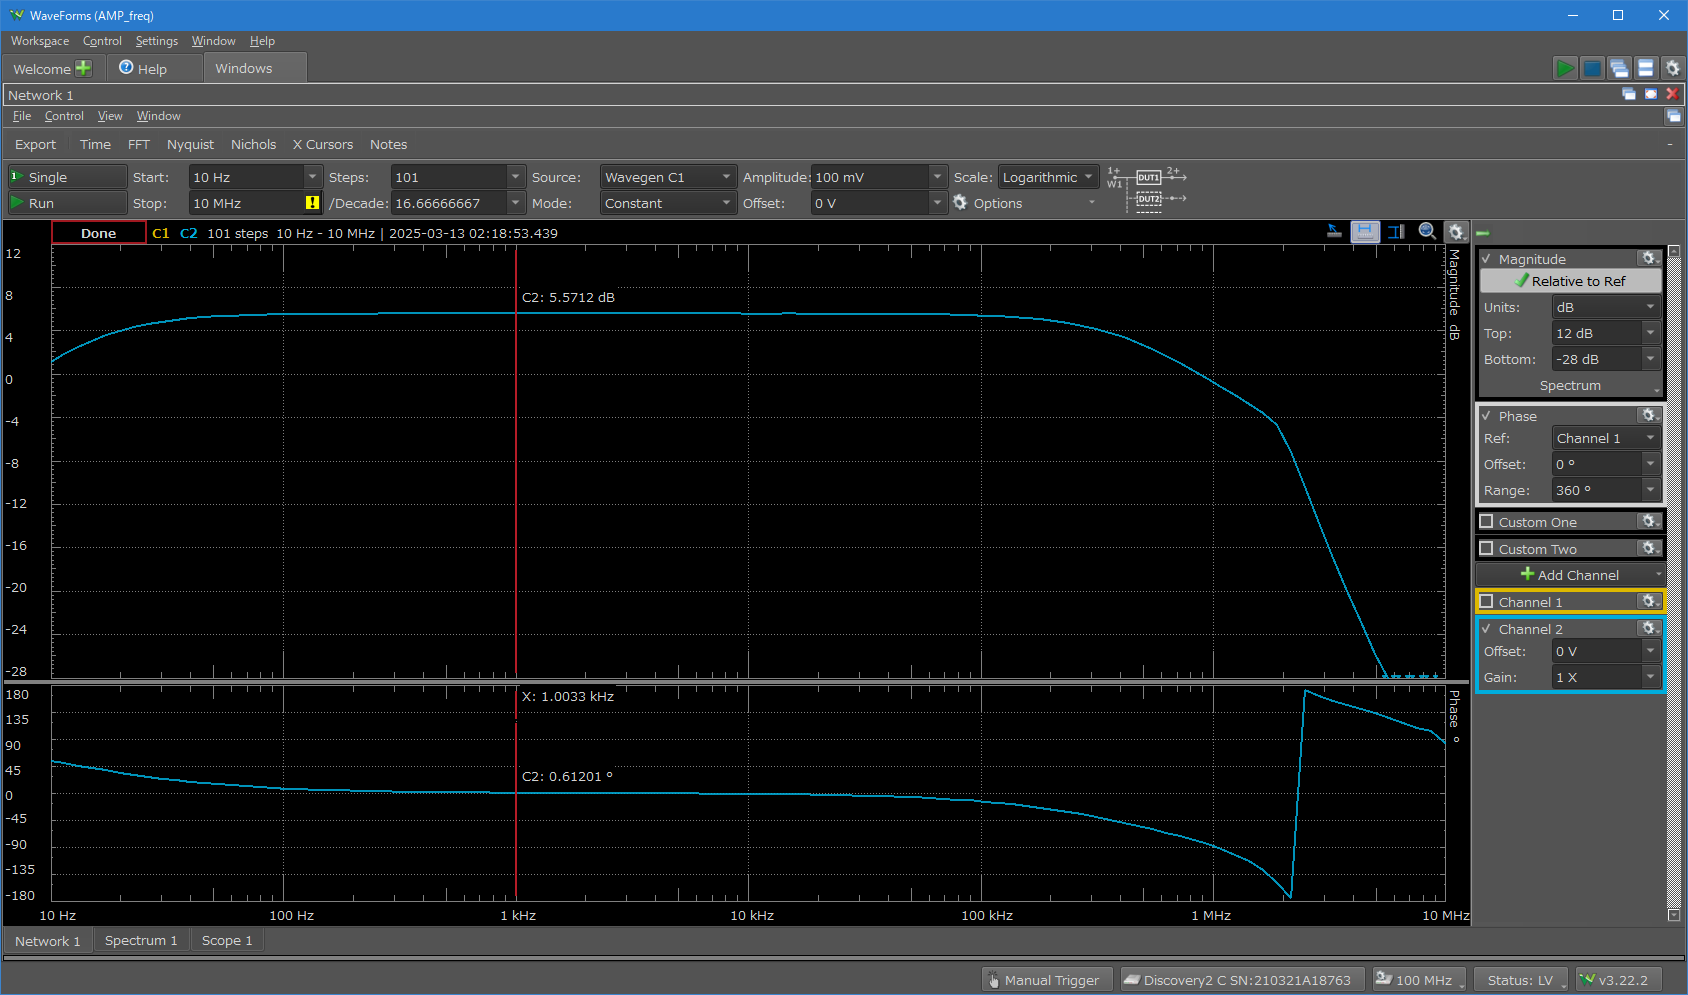Click the Single acquisition button
The image size is (1688, 995).
click(68, 176)
